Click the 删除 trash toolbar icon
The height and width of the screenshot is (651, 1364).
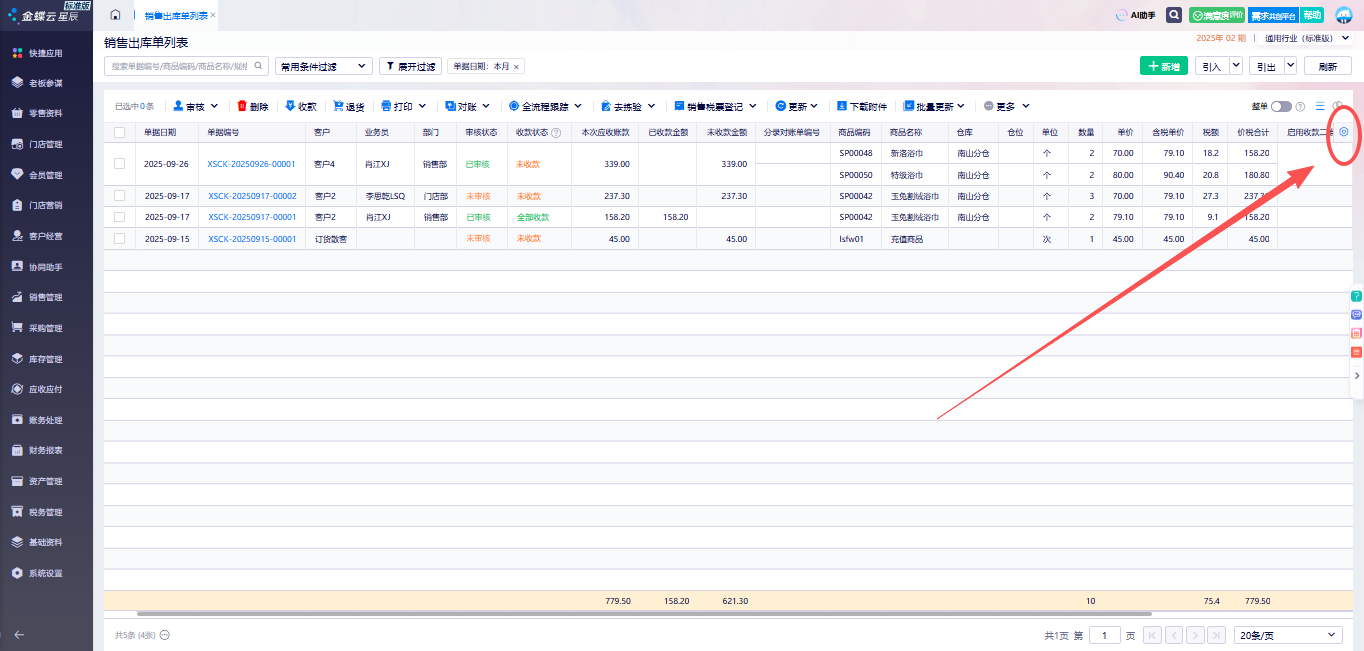252,106
